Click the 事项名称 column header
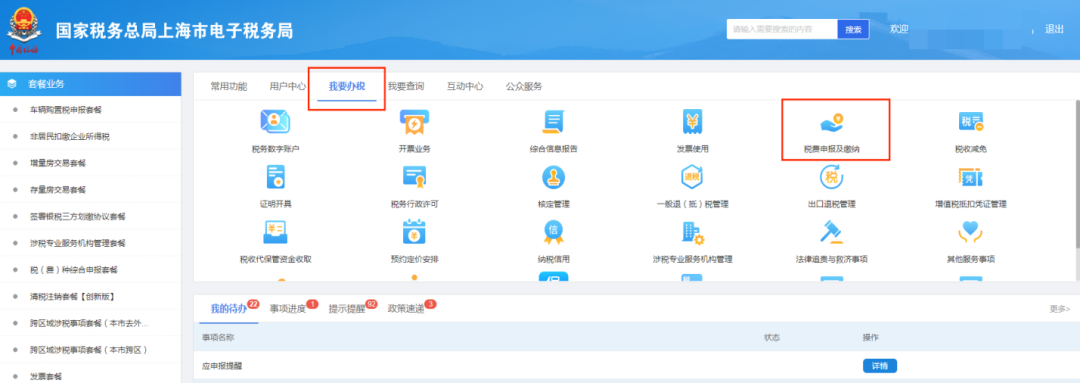Viewport: 1080px width, 383px height. (x=218, y=338)
